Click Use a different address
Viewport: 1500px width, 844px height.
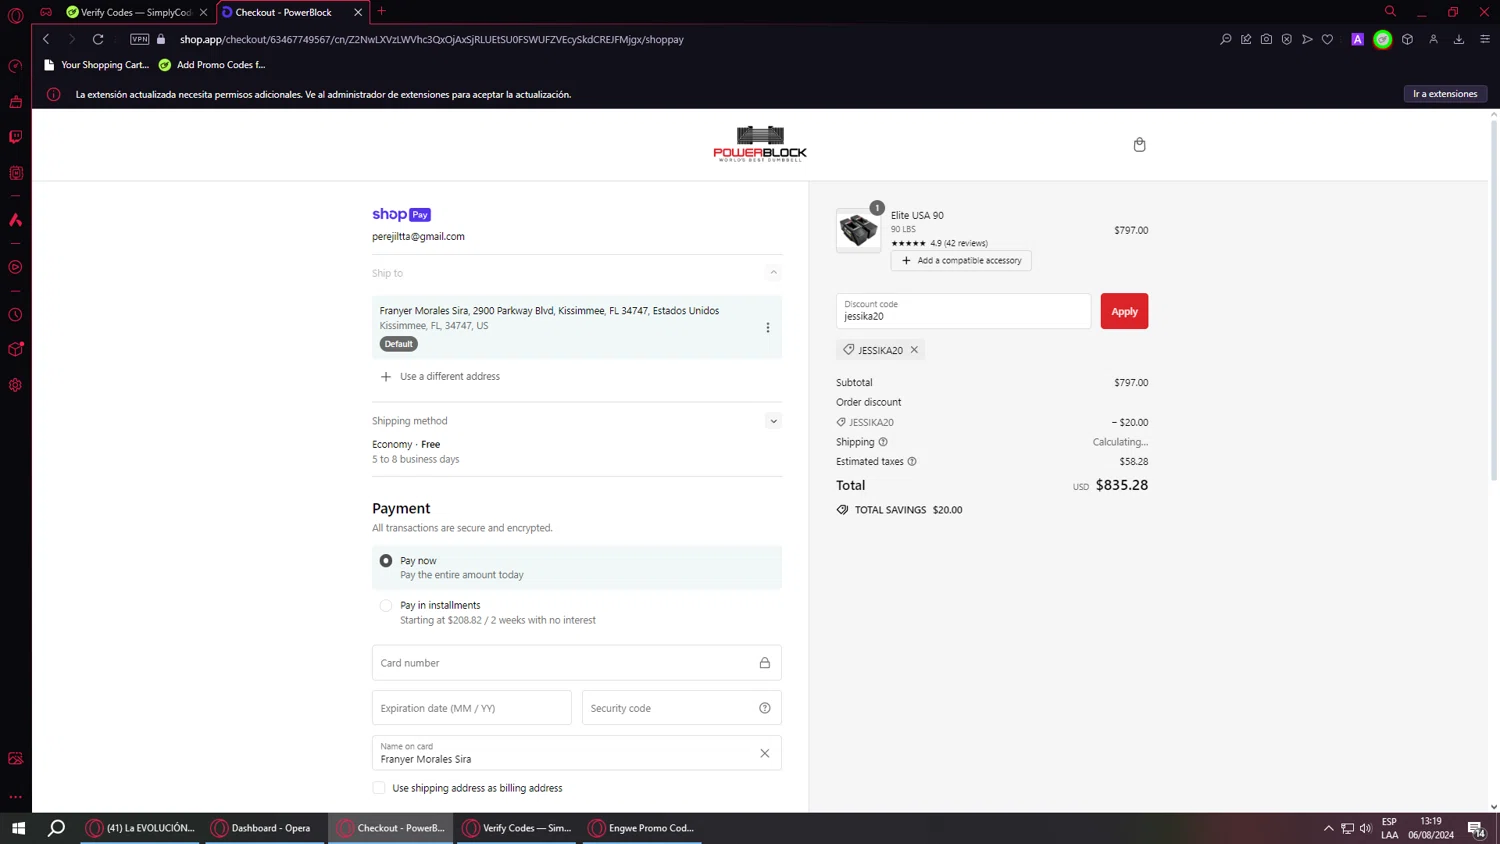coord(440,377)
